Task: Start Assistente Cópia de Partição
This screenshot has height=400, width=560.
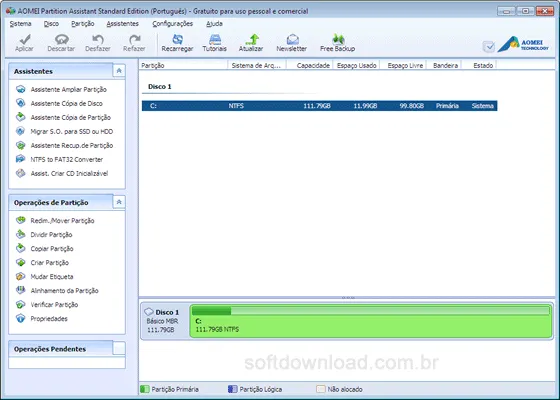Action: coord(71,117)
